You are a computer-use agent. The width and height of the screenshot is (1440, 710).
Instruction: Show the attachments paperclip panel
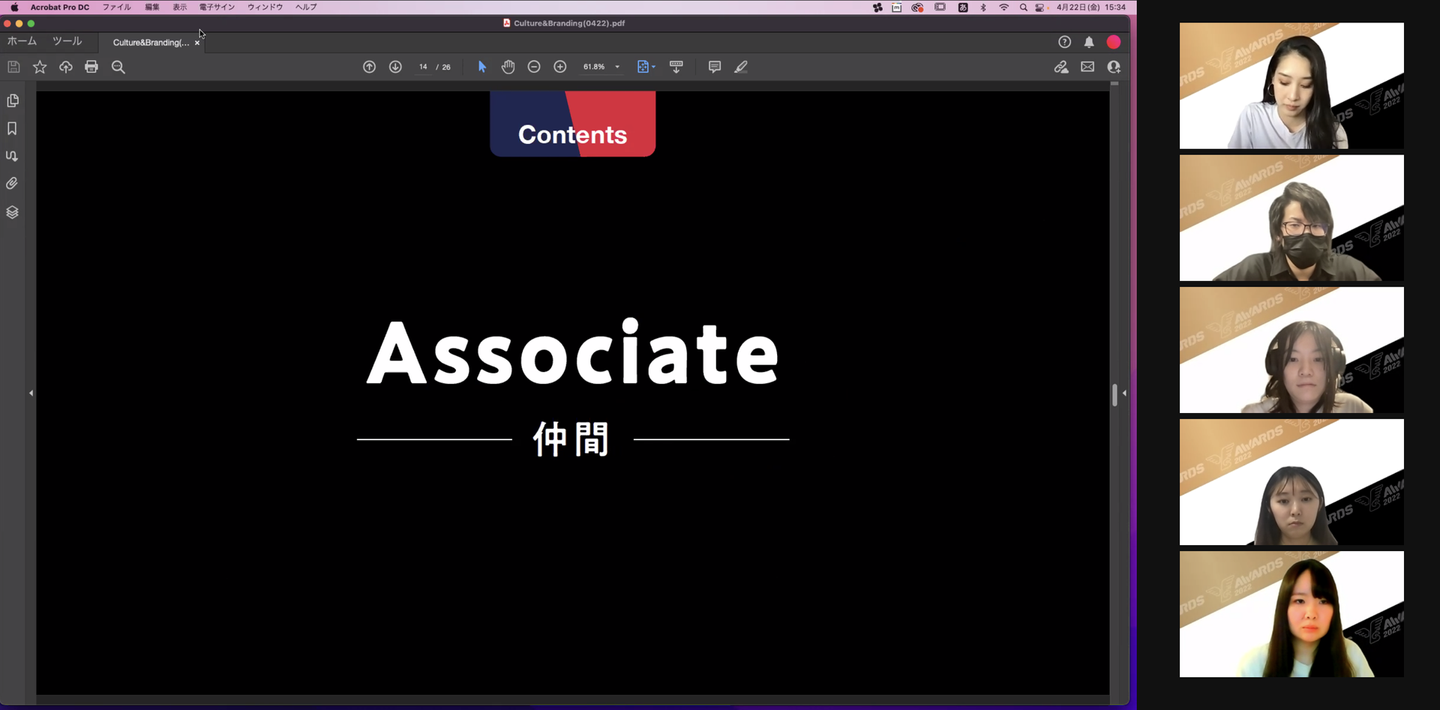coord(13,184)
